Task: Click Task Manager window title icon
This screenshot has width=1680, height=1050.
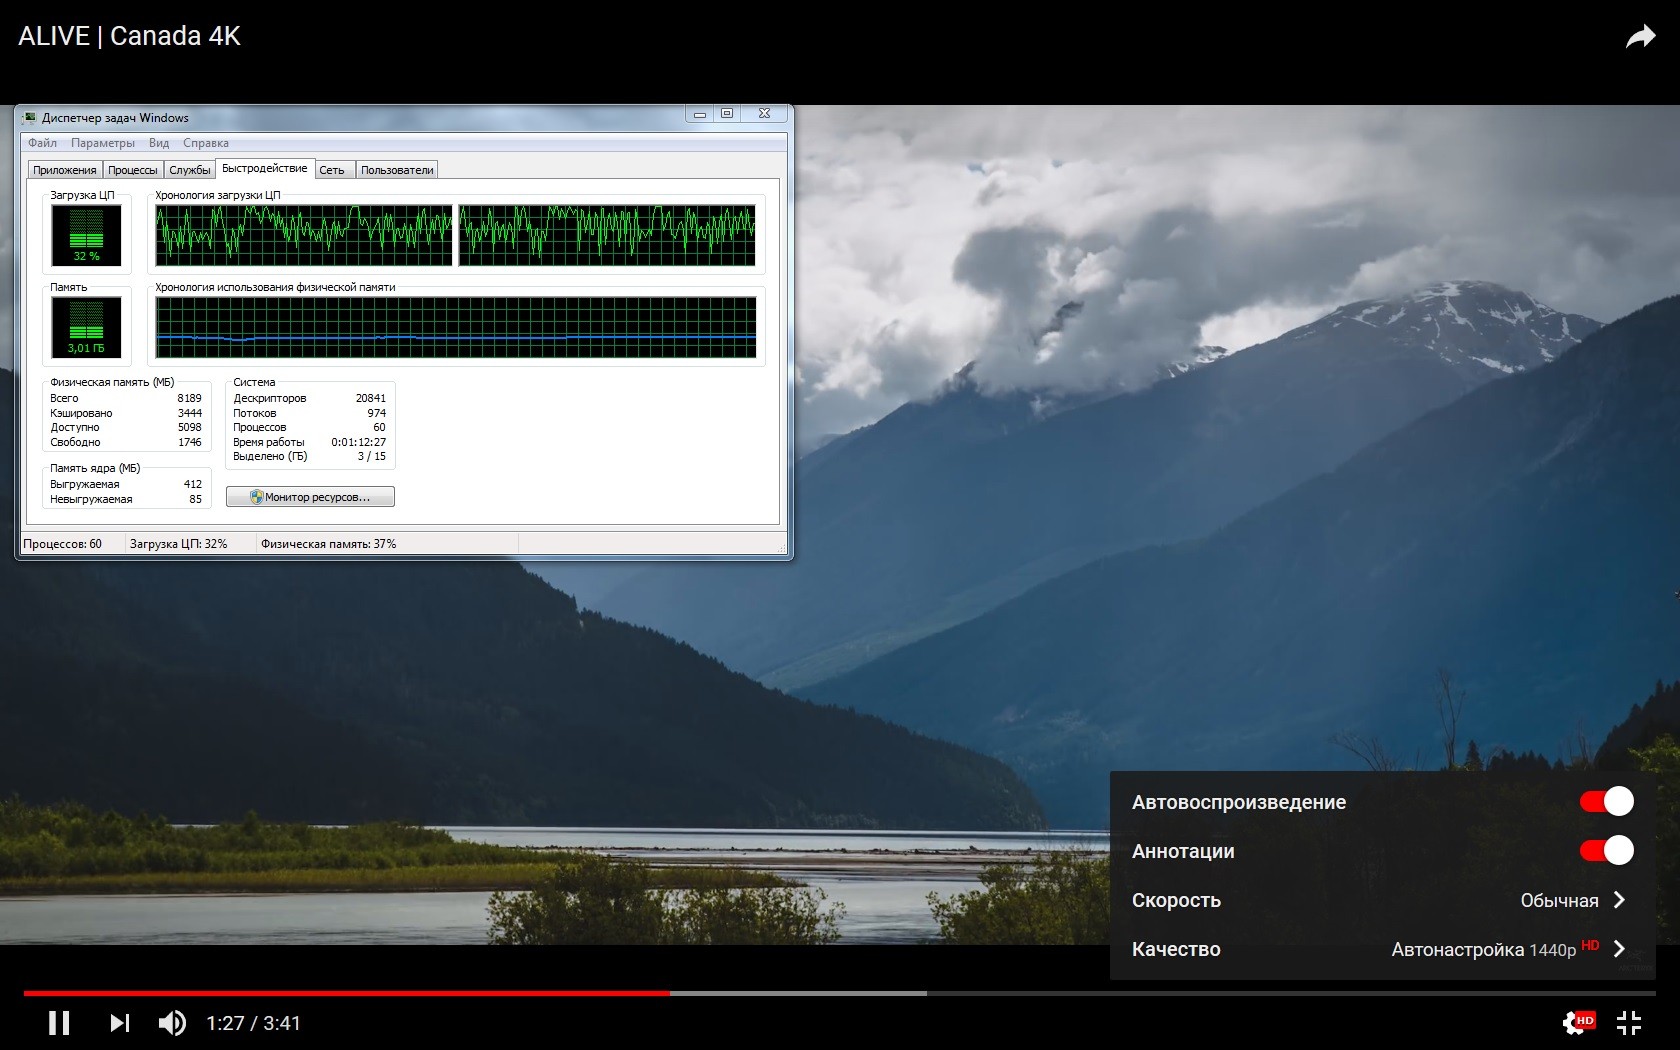Action: [30, 118]
